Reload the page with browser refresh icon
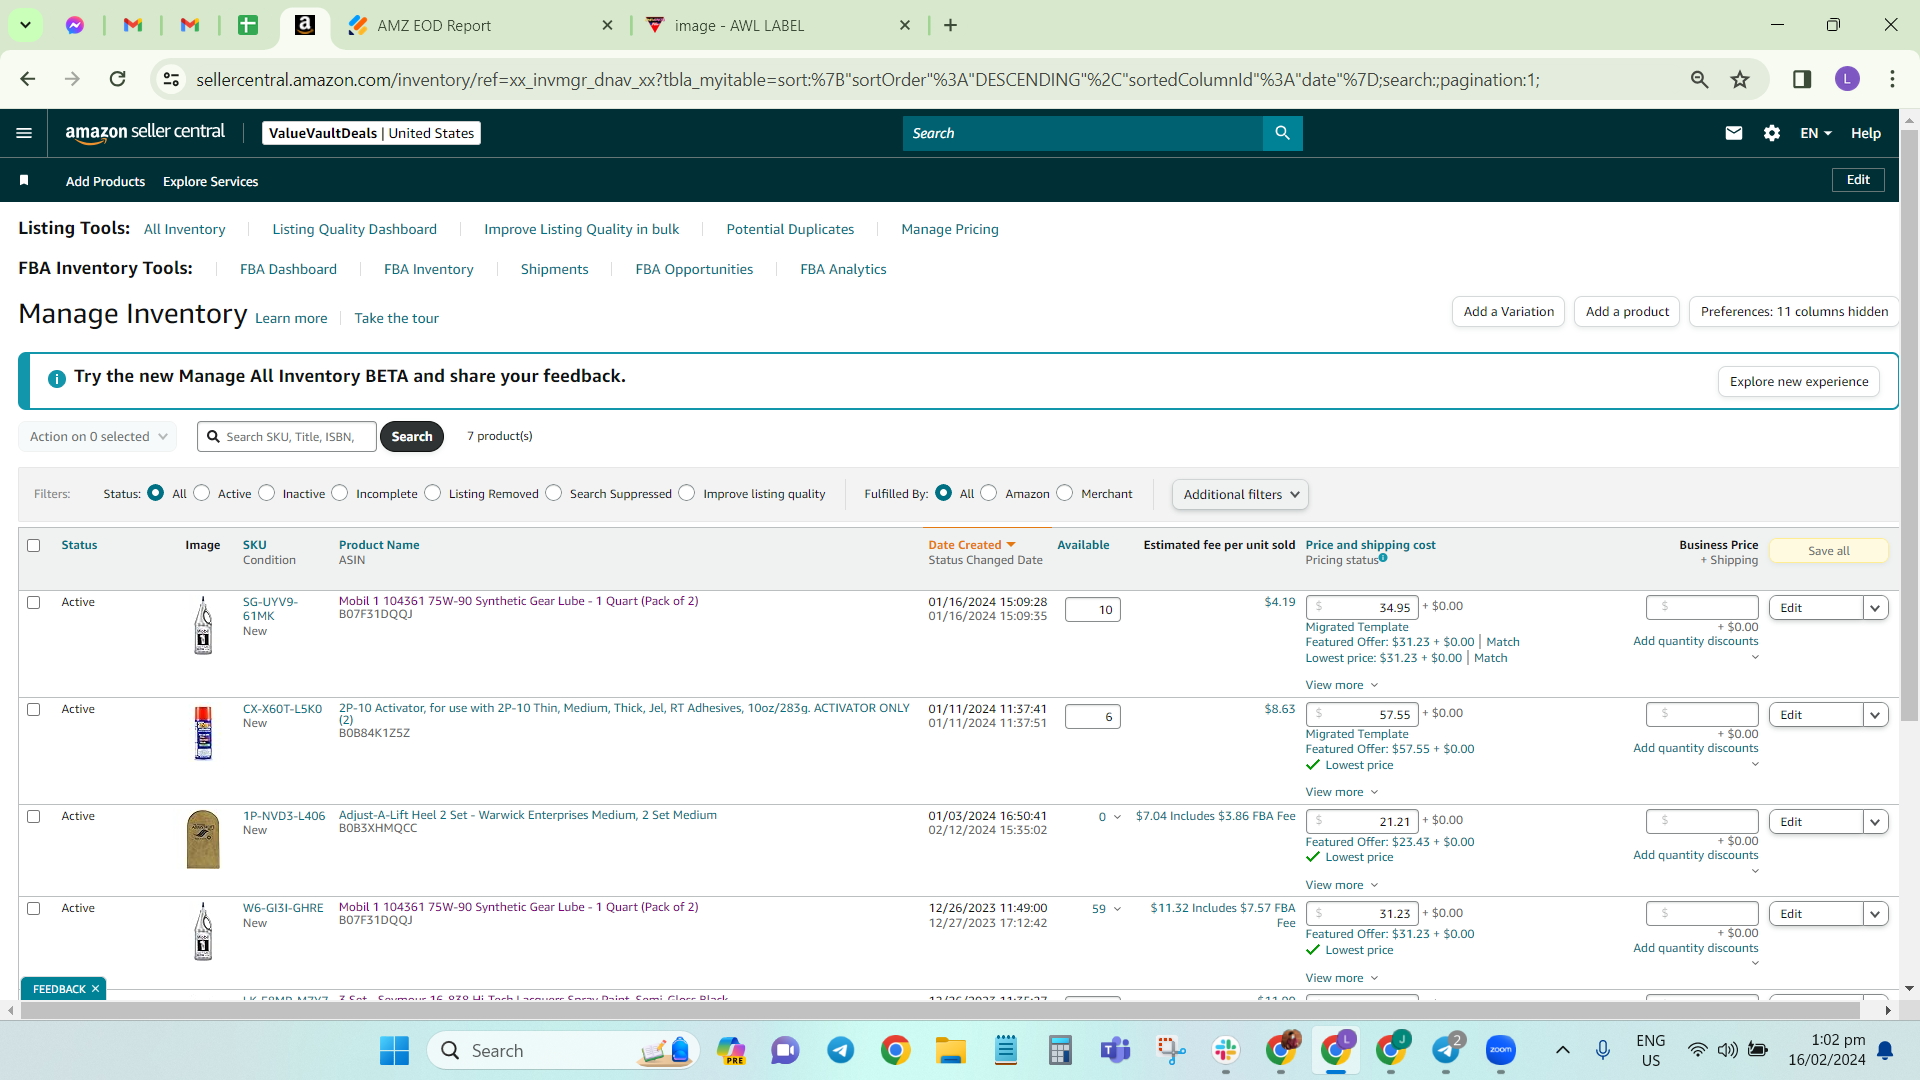 point(118,79)
